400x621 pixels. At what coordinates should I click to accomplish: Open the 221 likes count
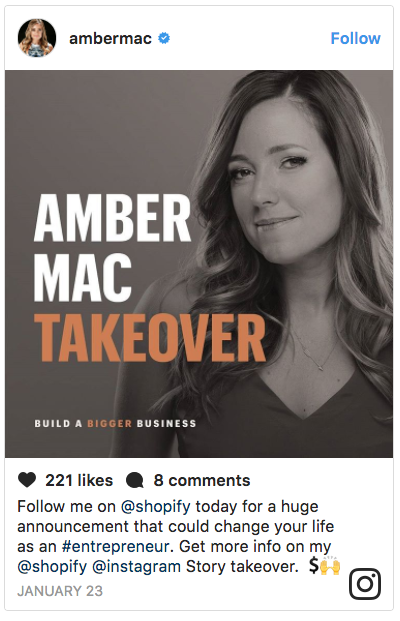pyautogui.click(x=79, y=480)
